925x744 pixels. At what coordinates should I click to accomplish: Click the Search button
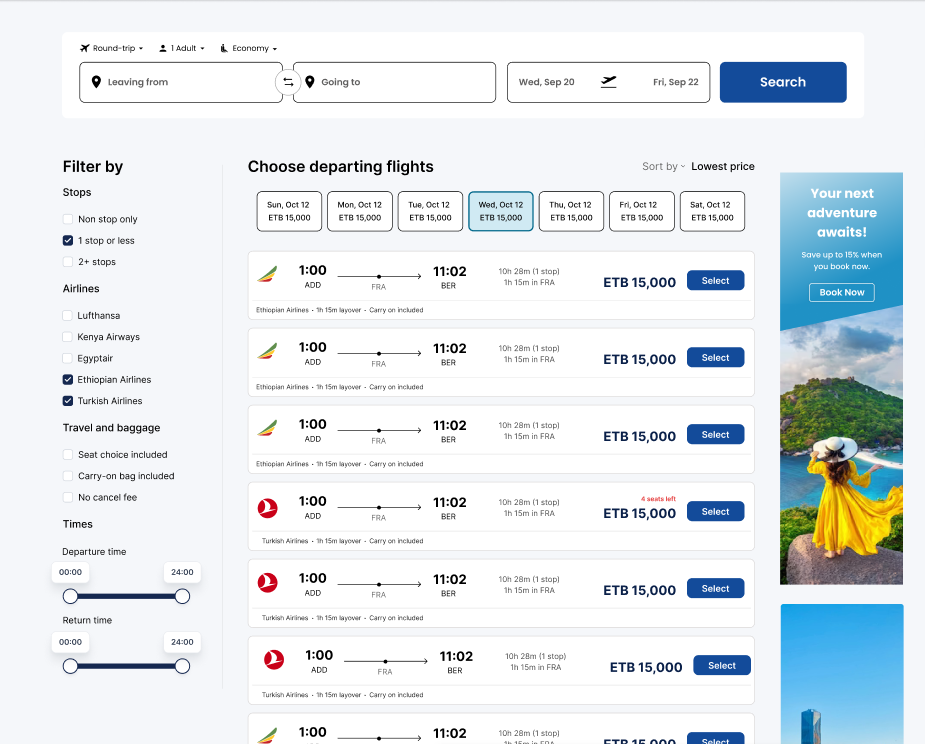pos(783,82)
